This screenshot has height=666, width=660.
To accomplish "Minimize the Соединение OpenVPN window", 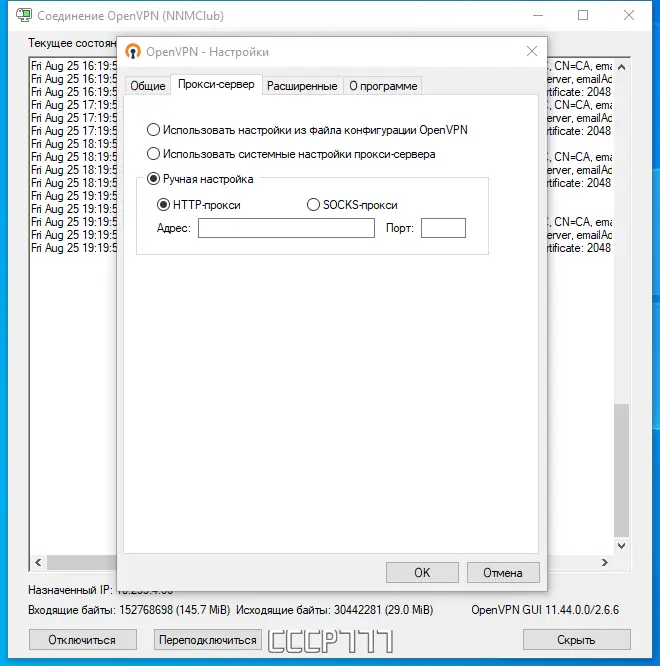I will point(538,15).
